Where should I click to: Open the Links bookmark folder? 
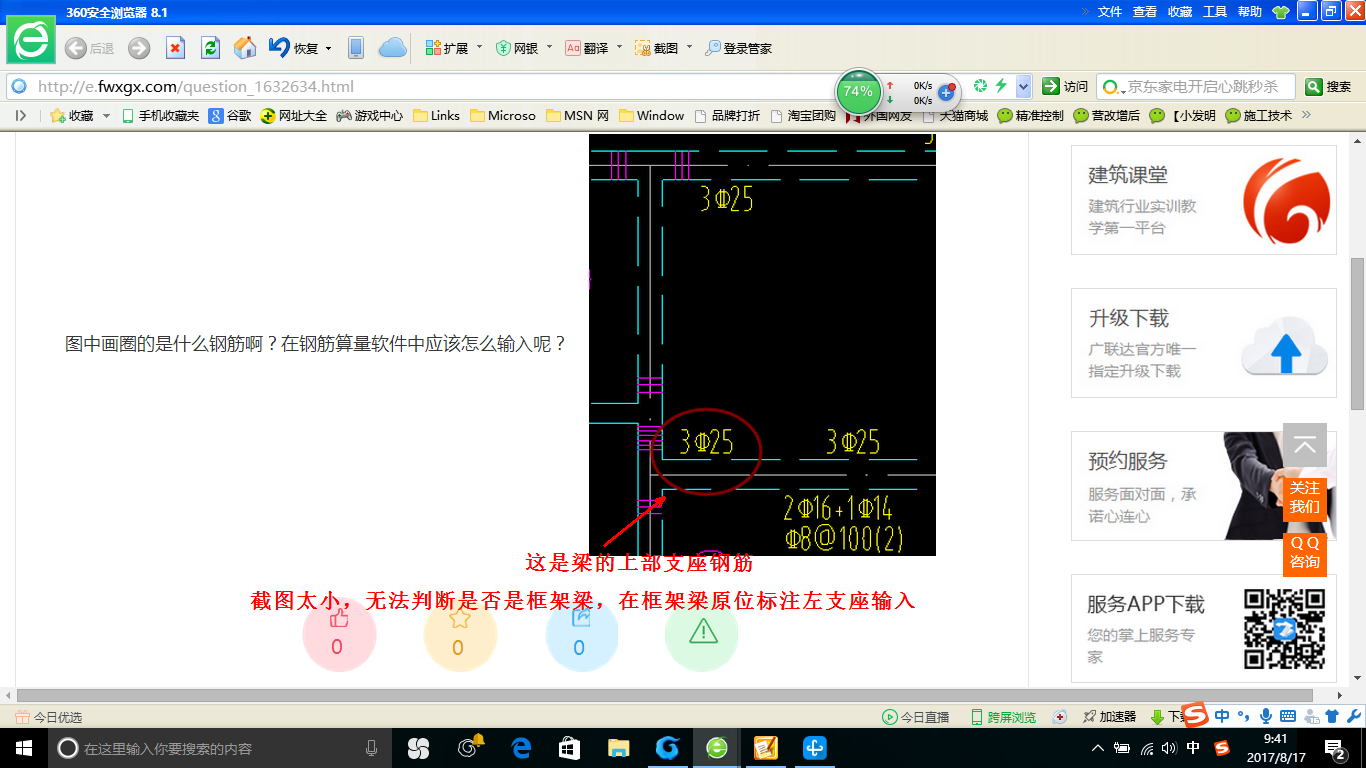pos(436,116)
